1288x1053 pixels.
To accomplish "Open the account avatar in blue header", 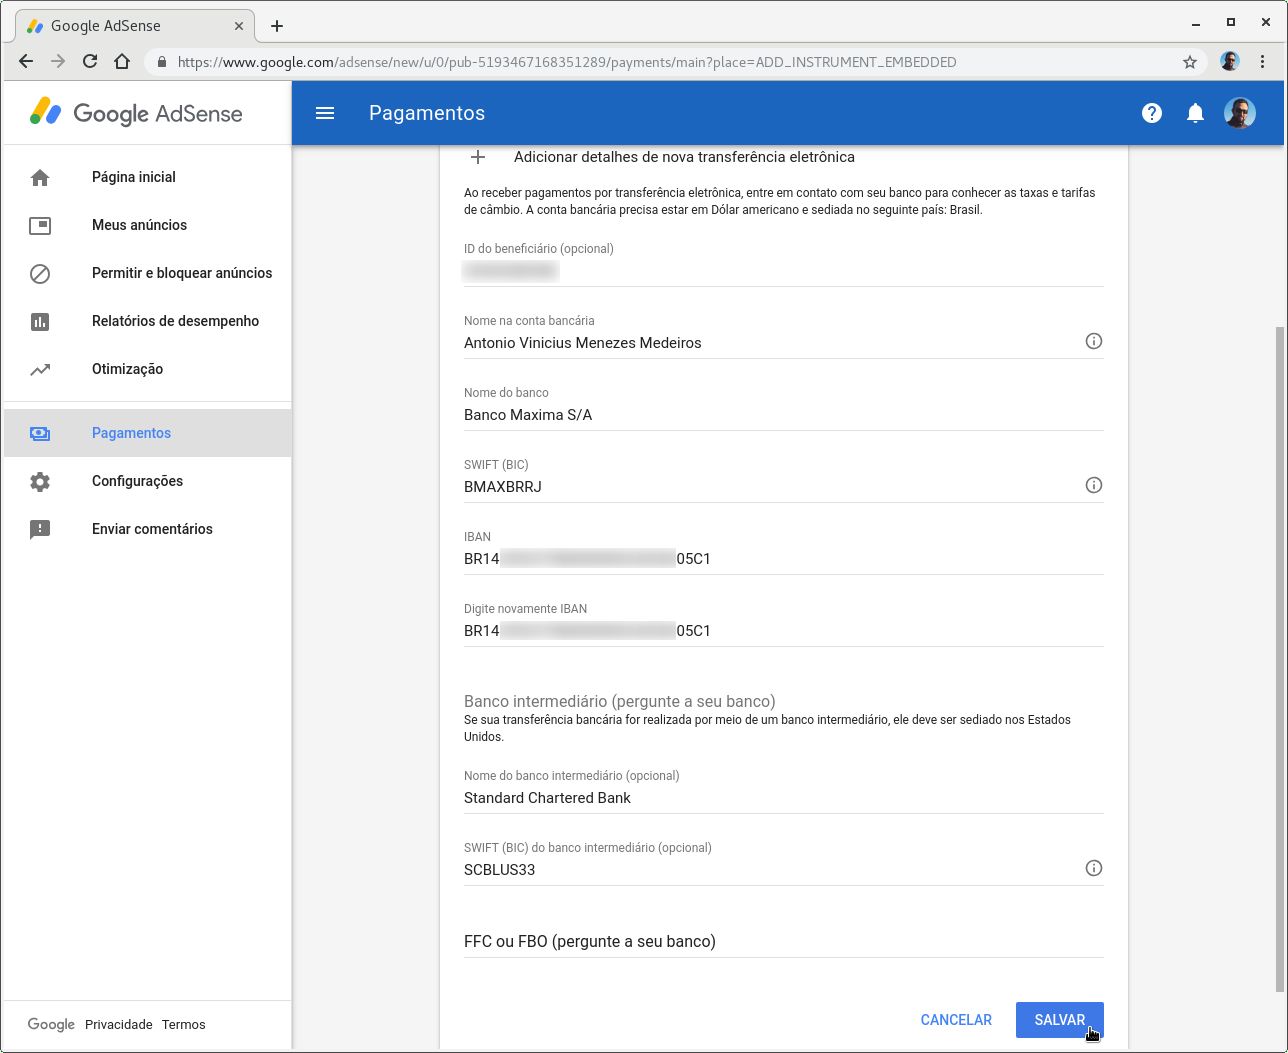I will (1240, 113).
